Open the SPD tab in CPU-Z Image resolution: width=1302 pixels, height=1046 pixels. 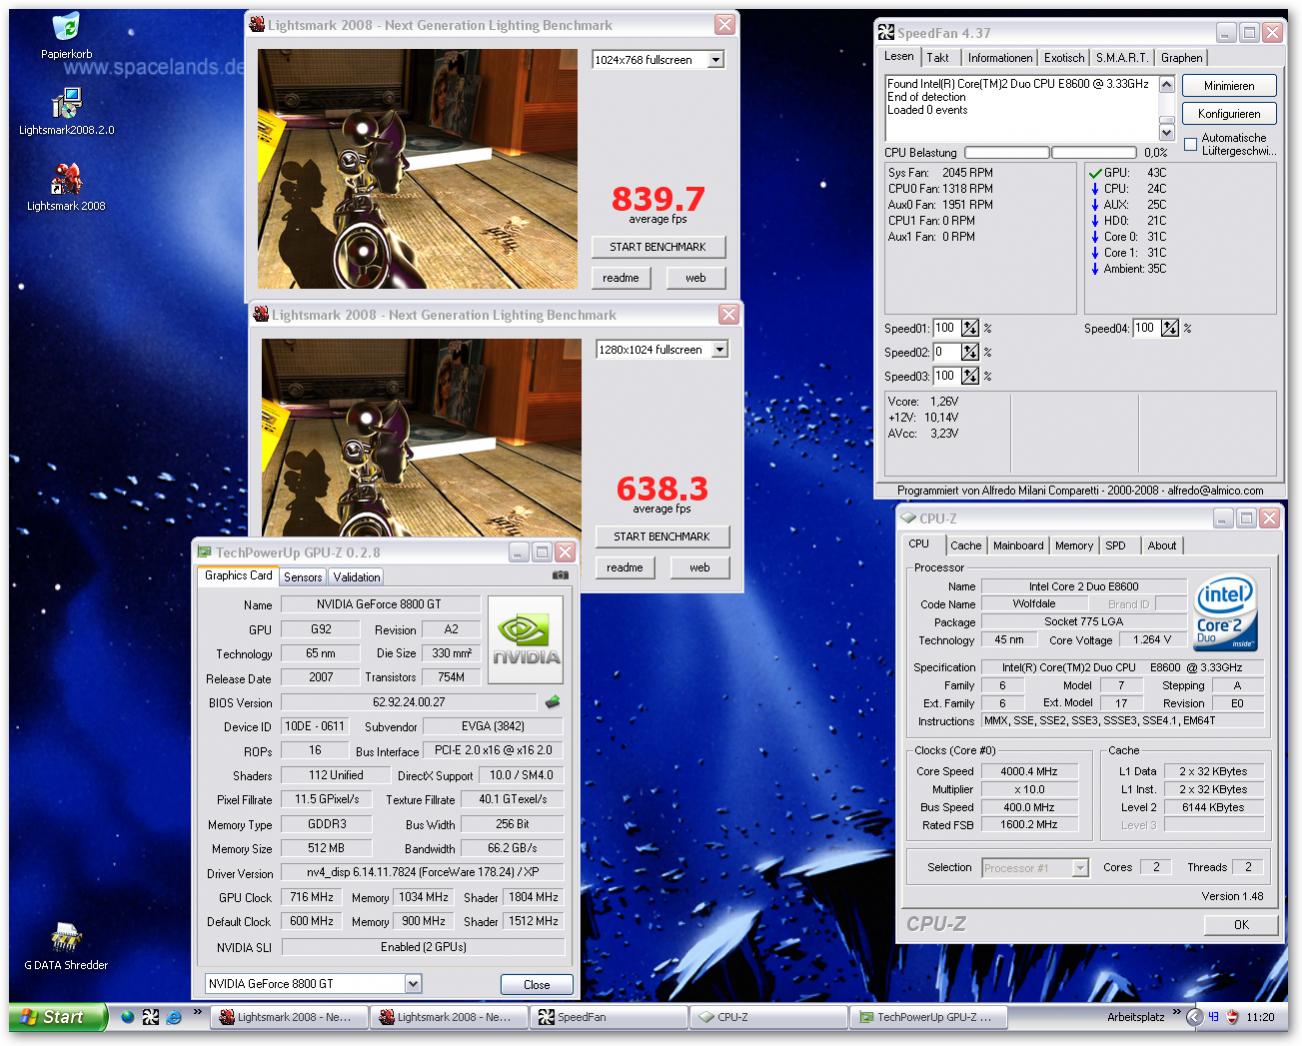click(x=1115, y=546)
